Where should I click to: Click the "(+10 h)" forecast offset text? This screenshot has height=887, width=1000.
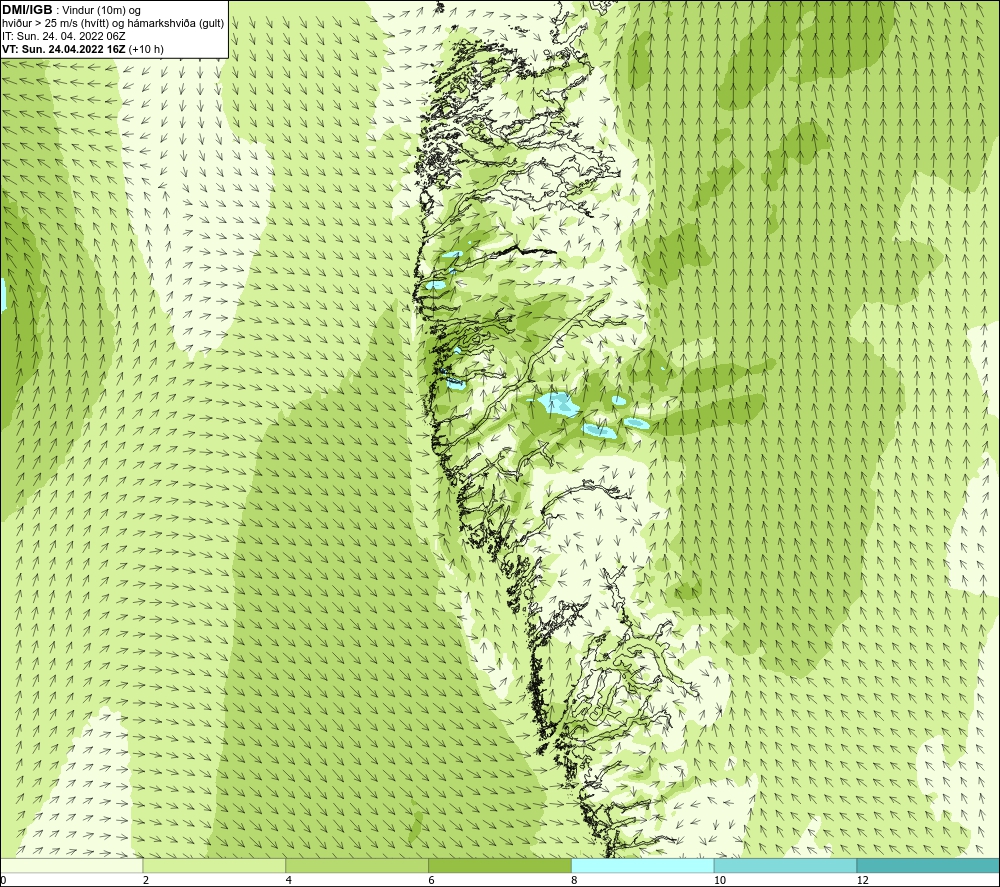(x=146, y=49)
